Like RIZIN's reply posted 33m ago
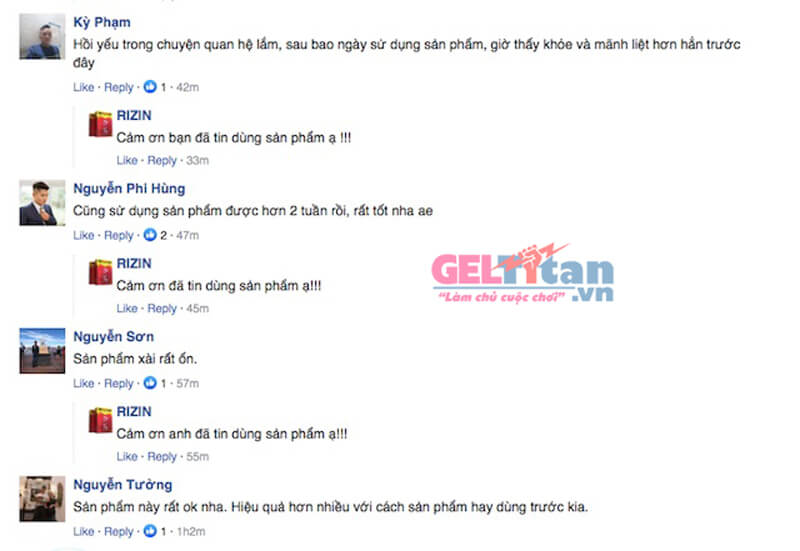 tap(127, 160)
